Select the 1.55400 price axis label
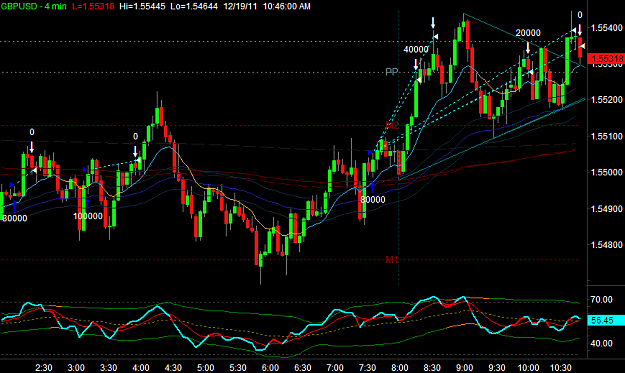The height and width of the screenshot is (373, 625). click(607, 27)
